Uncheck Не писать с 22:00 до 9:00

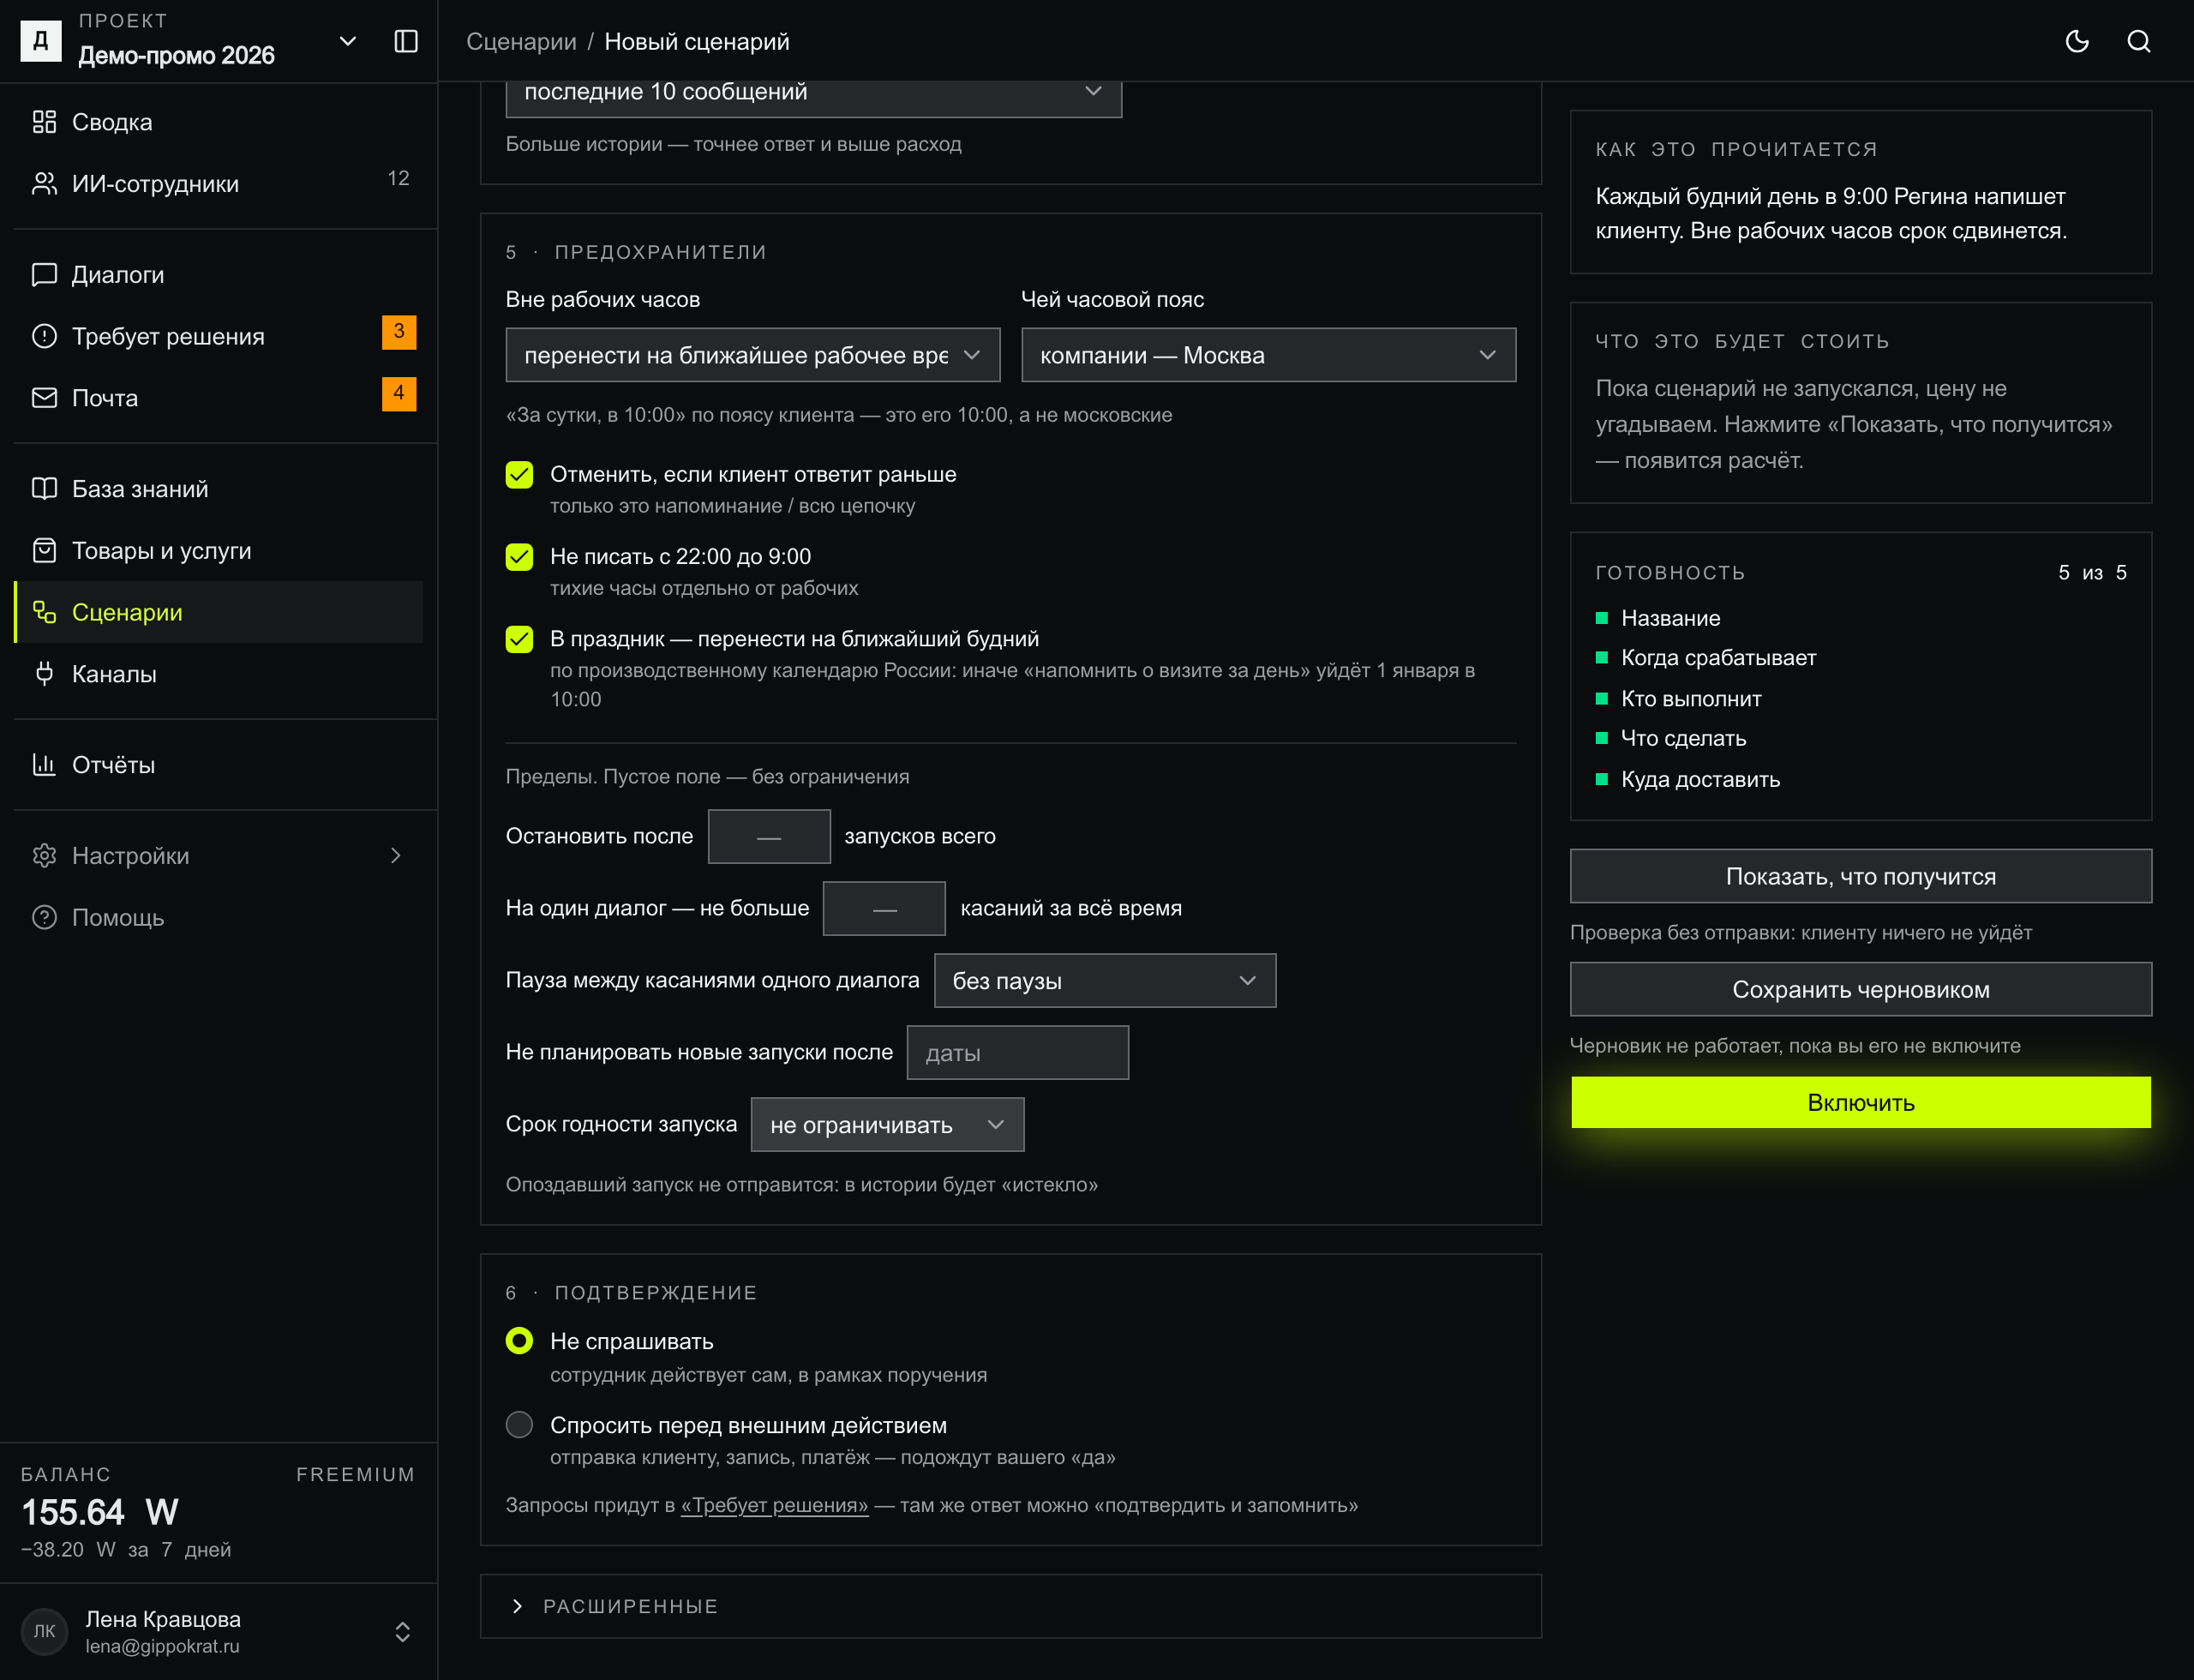[x=519, y=557]
